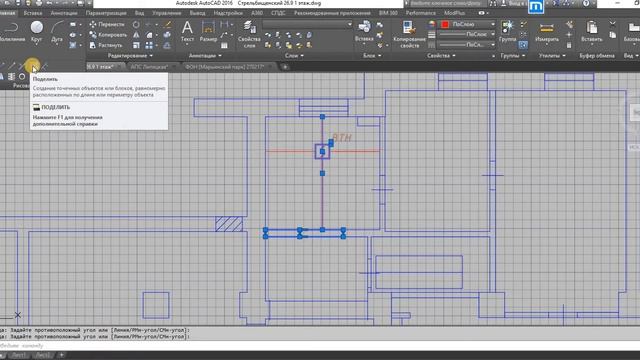Click the Insert block (Вставка) icon
This screenshot has height=360, width=640.
[364, 31]
